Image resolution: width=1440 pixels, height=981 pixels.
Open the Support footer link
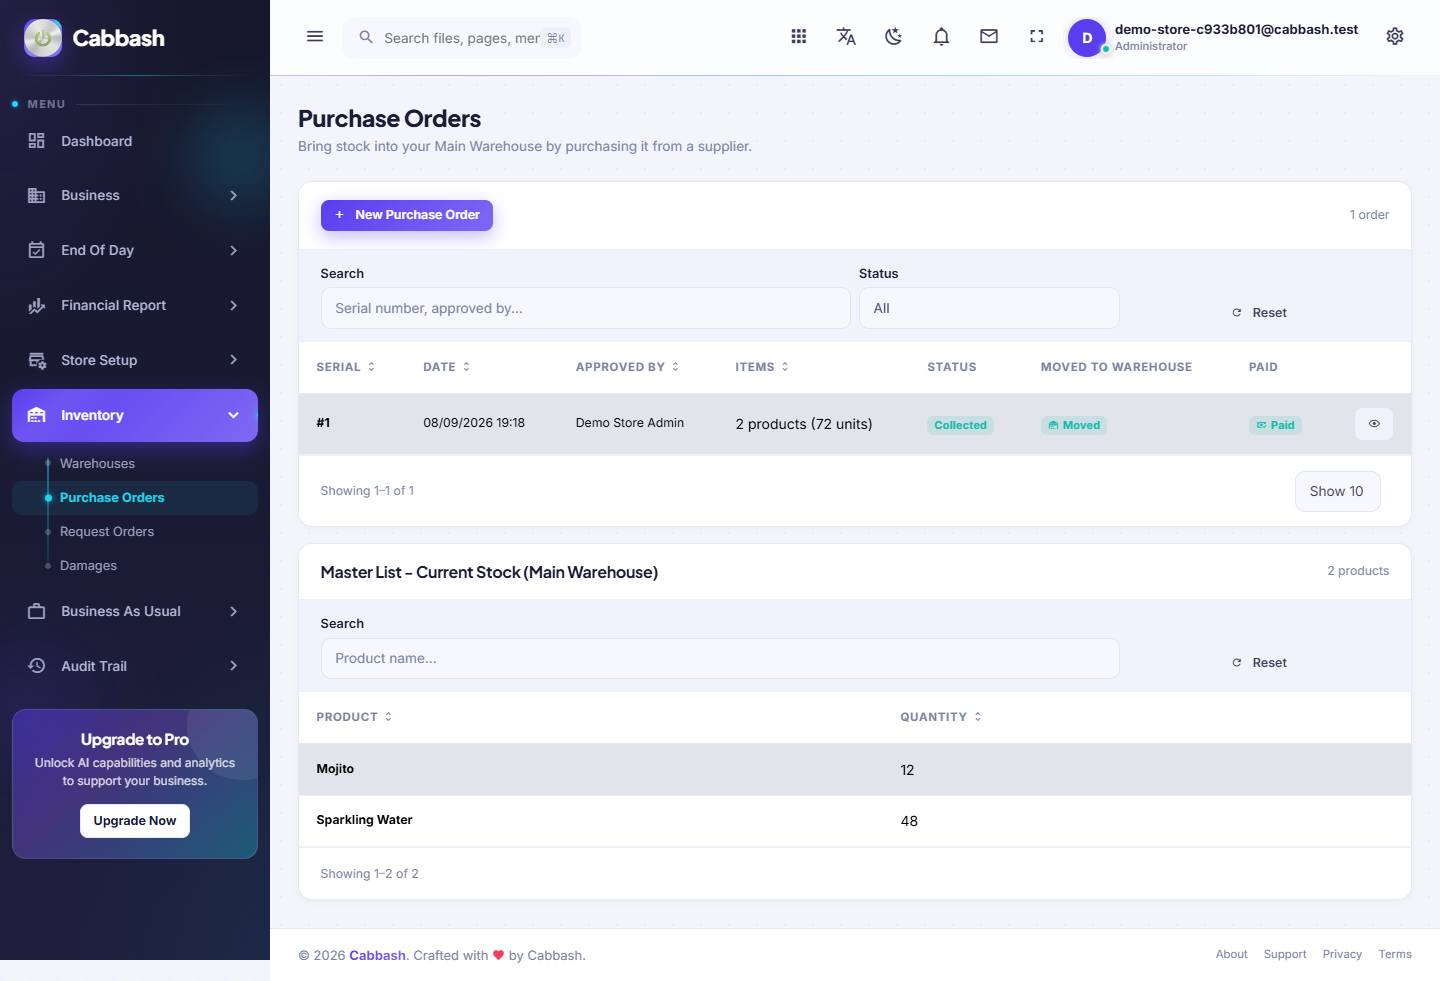click(1285, 954)
